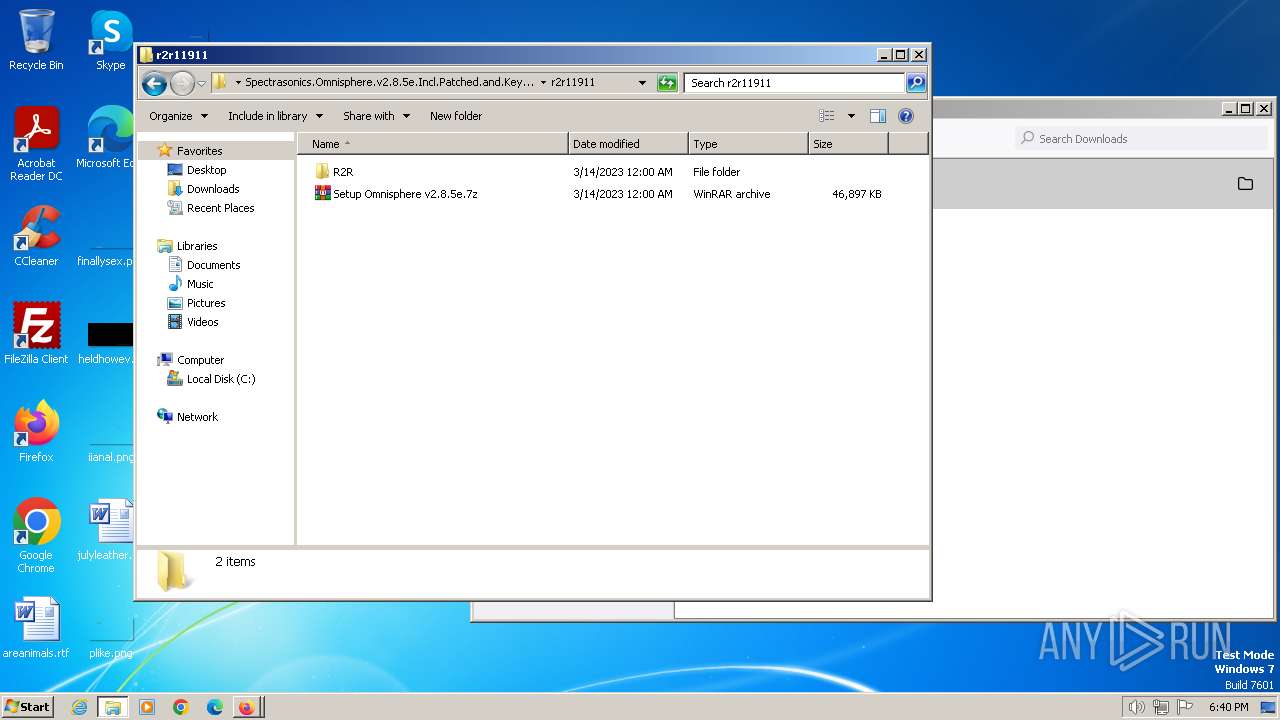
Task: Click into the Search r2r11911 field
Action: tap(795, 83)
